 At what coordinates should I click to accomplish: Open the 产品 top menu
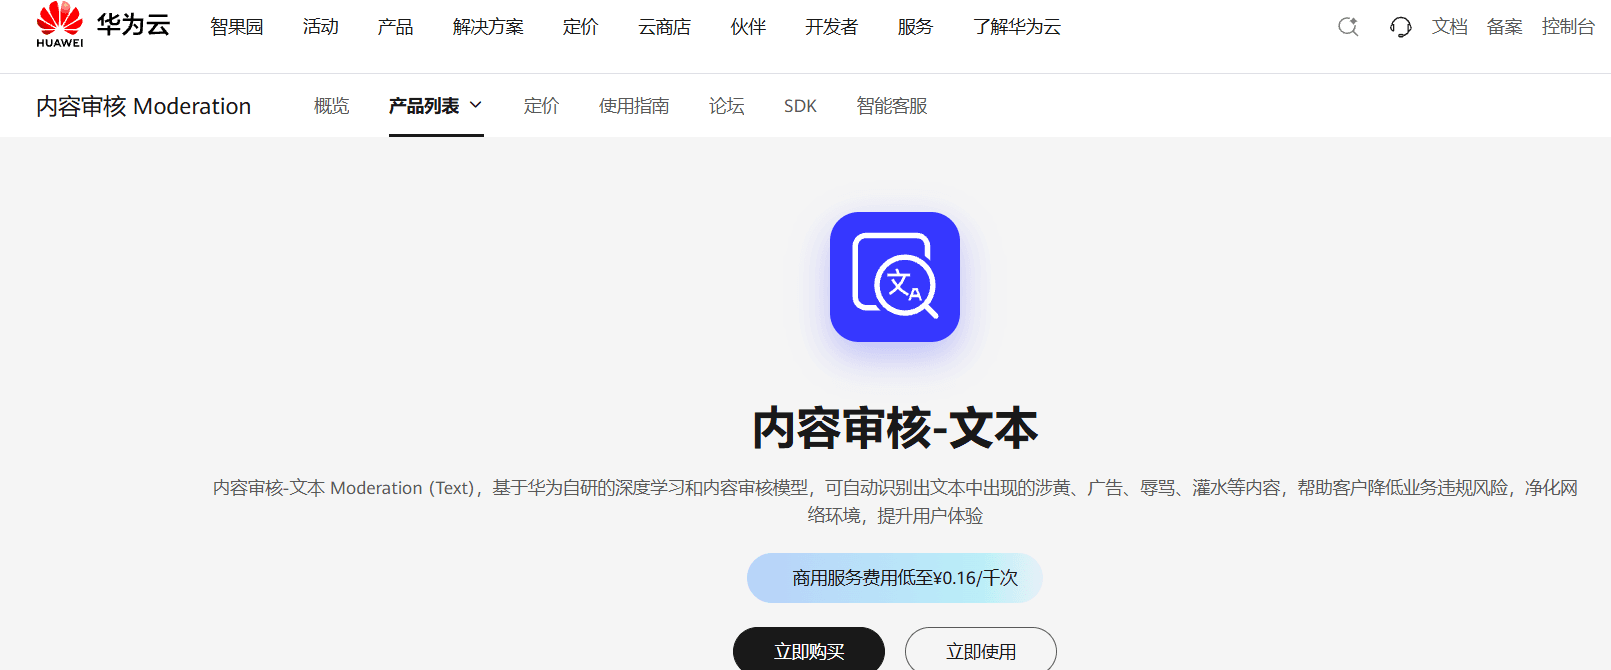[x=395, y=27]
